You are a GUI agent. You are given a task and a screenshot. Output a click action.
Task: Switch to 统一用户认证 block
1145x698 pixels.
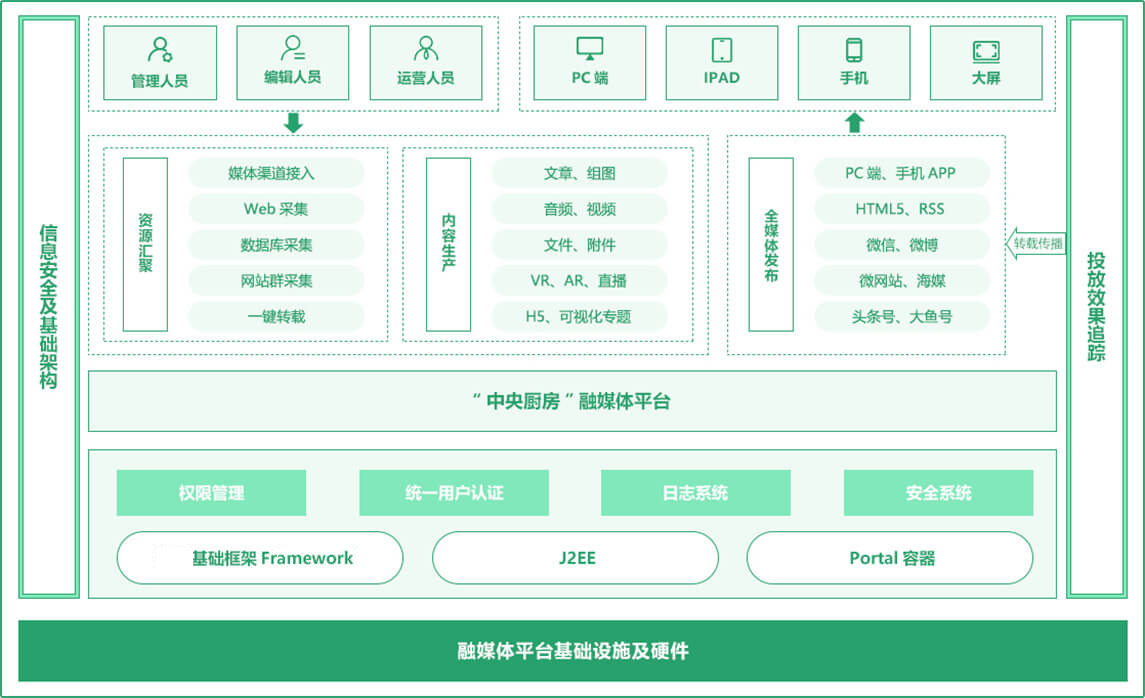(454, 493)
